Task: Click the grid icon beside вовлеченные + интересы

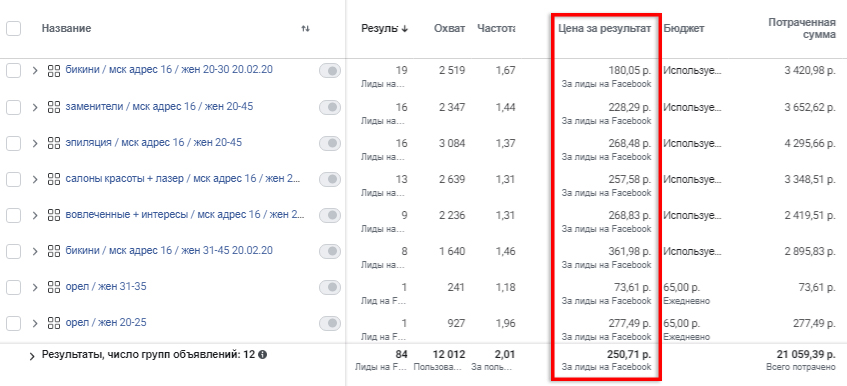Action: click(53, 215)
